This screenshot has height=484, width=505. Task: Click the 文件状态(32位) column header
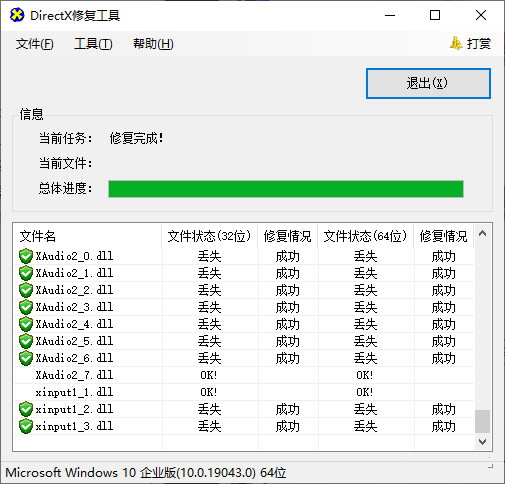(x=209, y=236)
